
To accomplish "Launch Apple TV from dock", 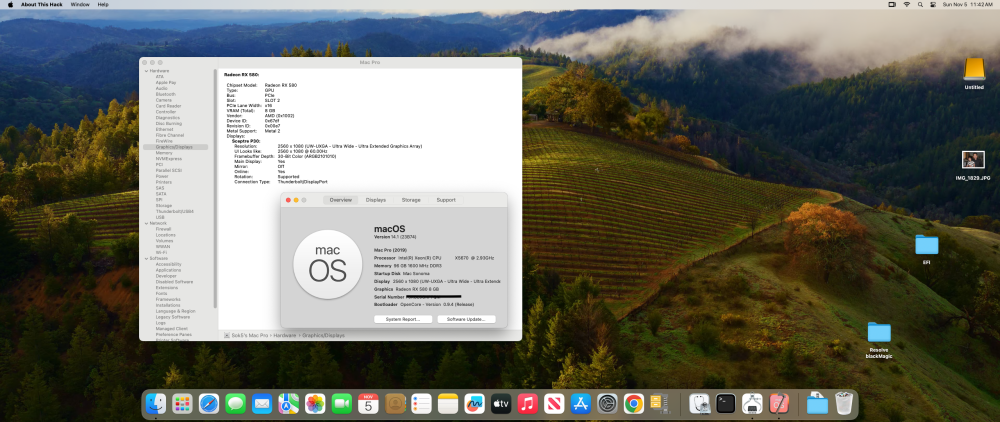I will tap(501, 404).
